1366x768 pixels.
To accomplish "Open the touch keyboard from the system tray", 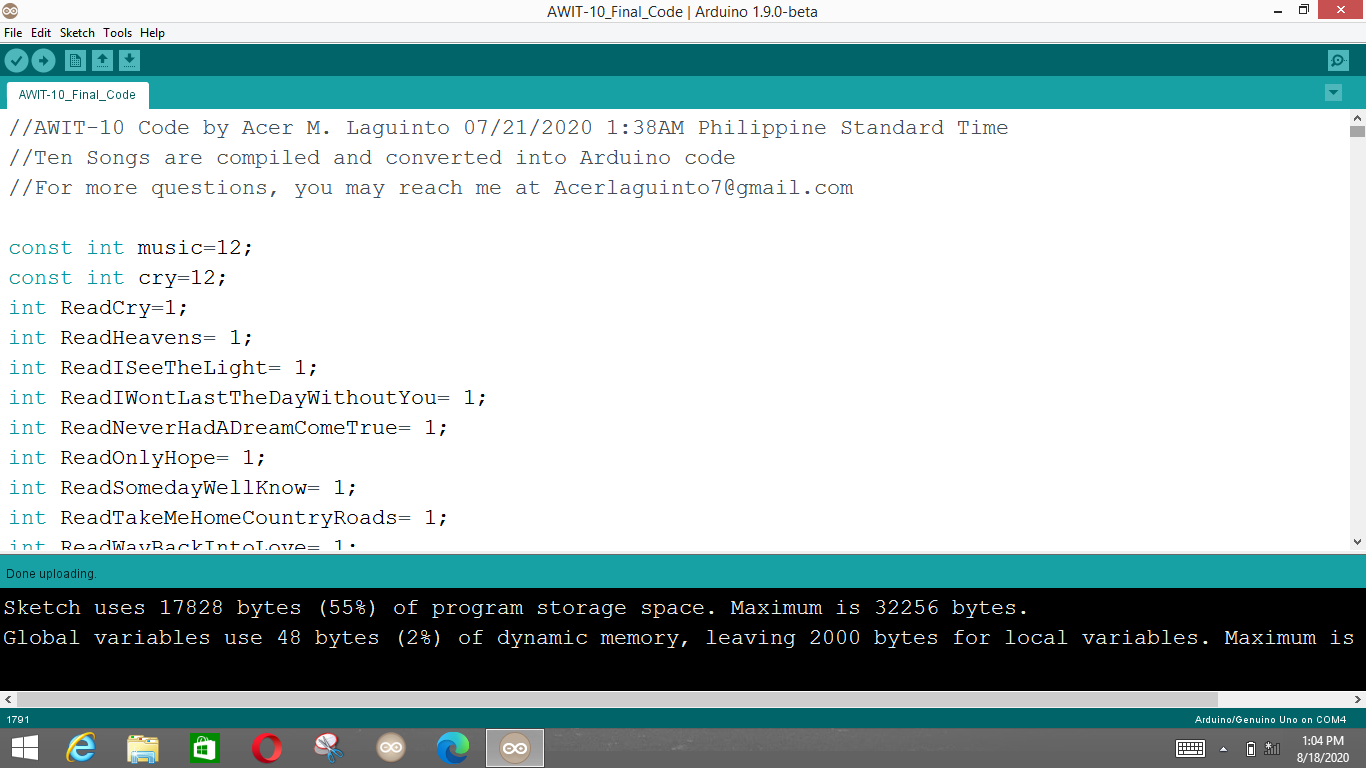I will pos(1191,748).
